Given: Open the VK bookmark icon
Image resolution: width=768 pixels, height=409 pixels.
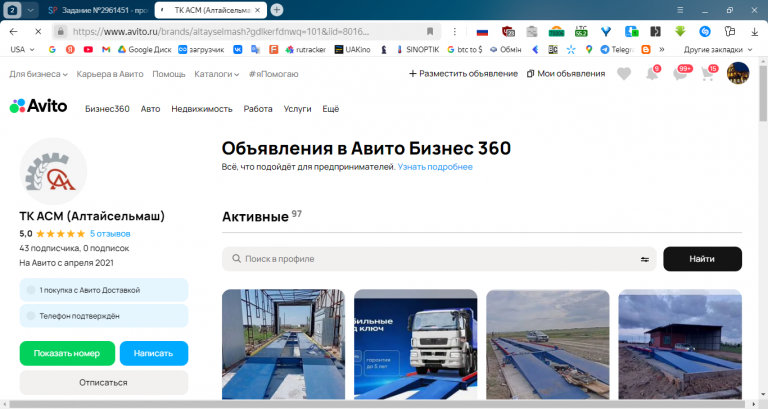Looking at the screenshot, I should point(238,49).
